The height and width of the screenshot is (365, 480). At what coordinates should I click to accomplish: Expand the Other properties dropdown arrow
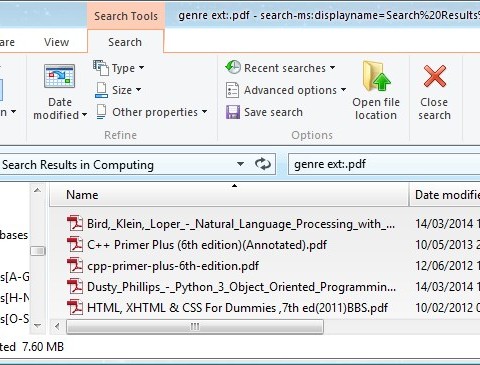tap(204, 112)
